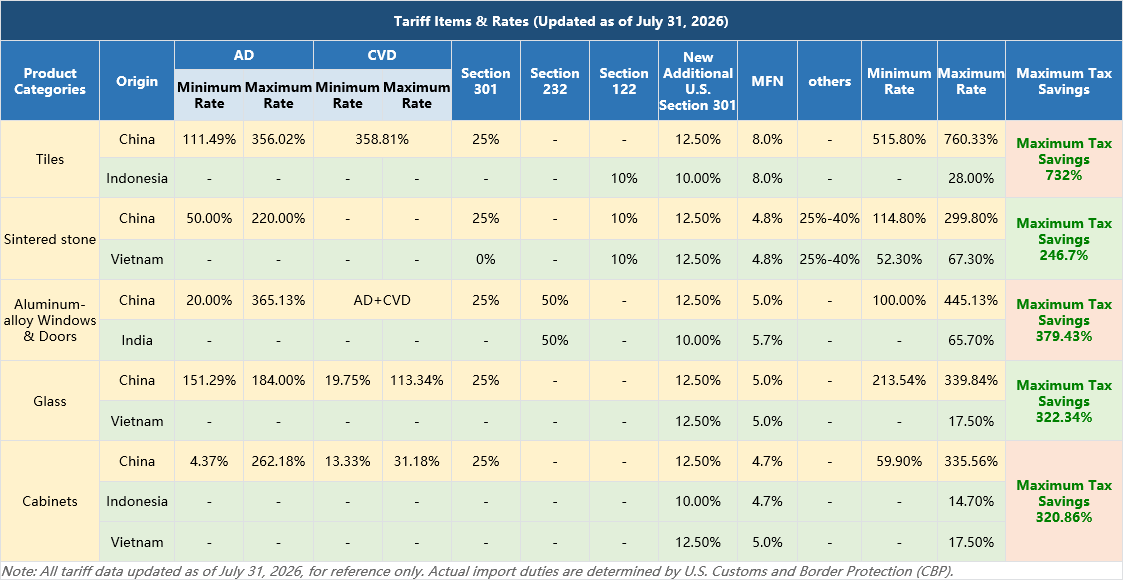Screen dimensions: 1124x580
Task: Select the 5.7% MFN cell for India
Action: tap(767, 340)
